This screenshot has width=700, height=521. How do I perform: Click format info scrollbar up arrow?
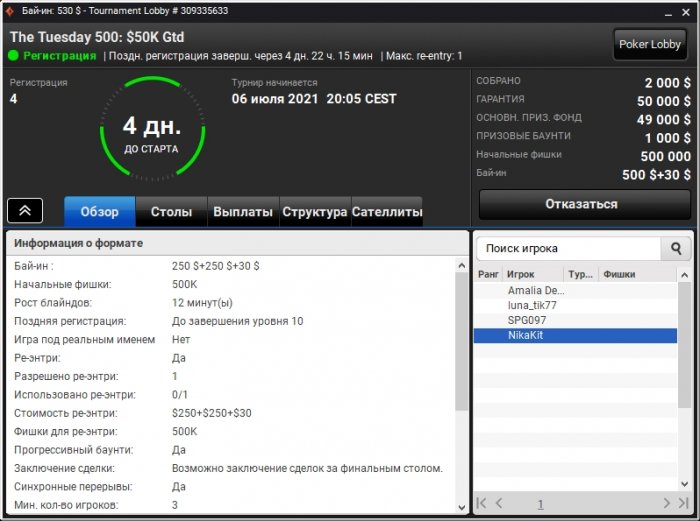[x=462, y=266]
